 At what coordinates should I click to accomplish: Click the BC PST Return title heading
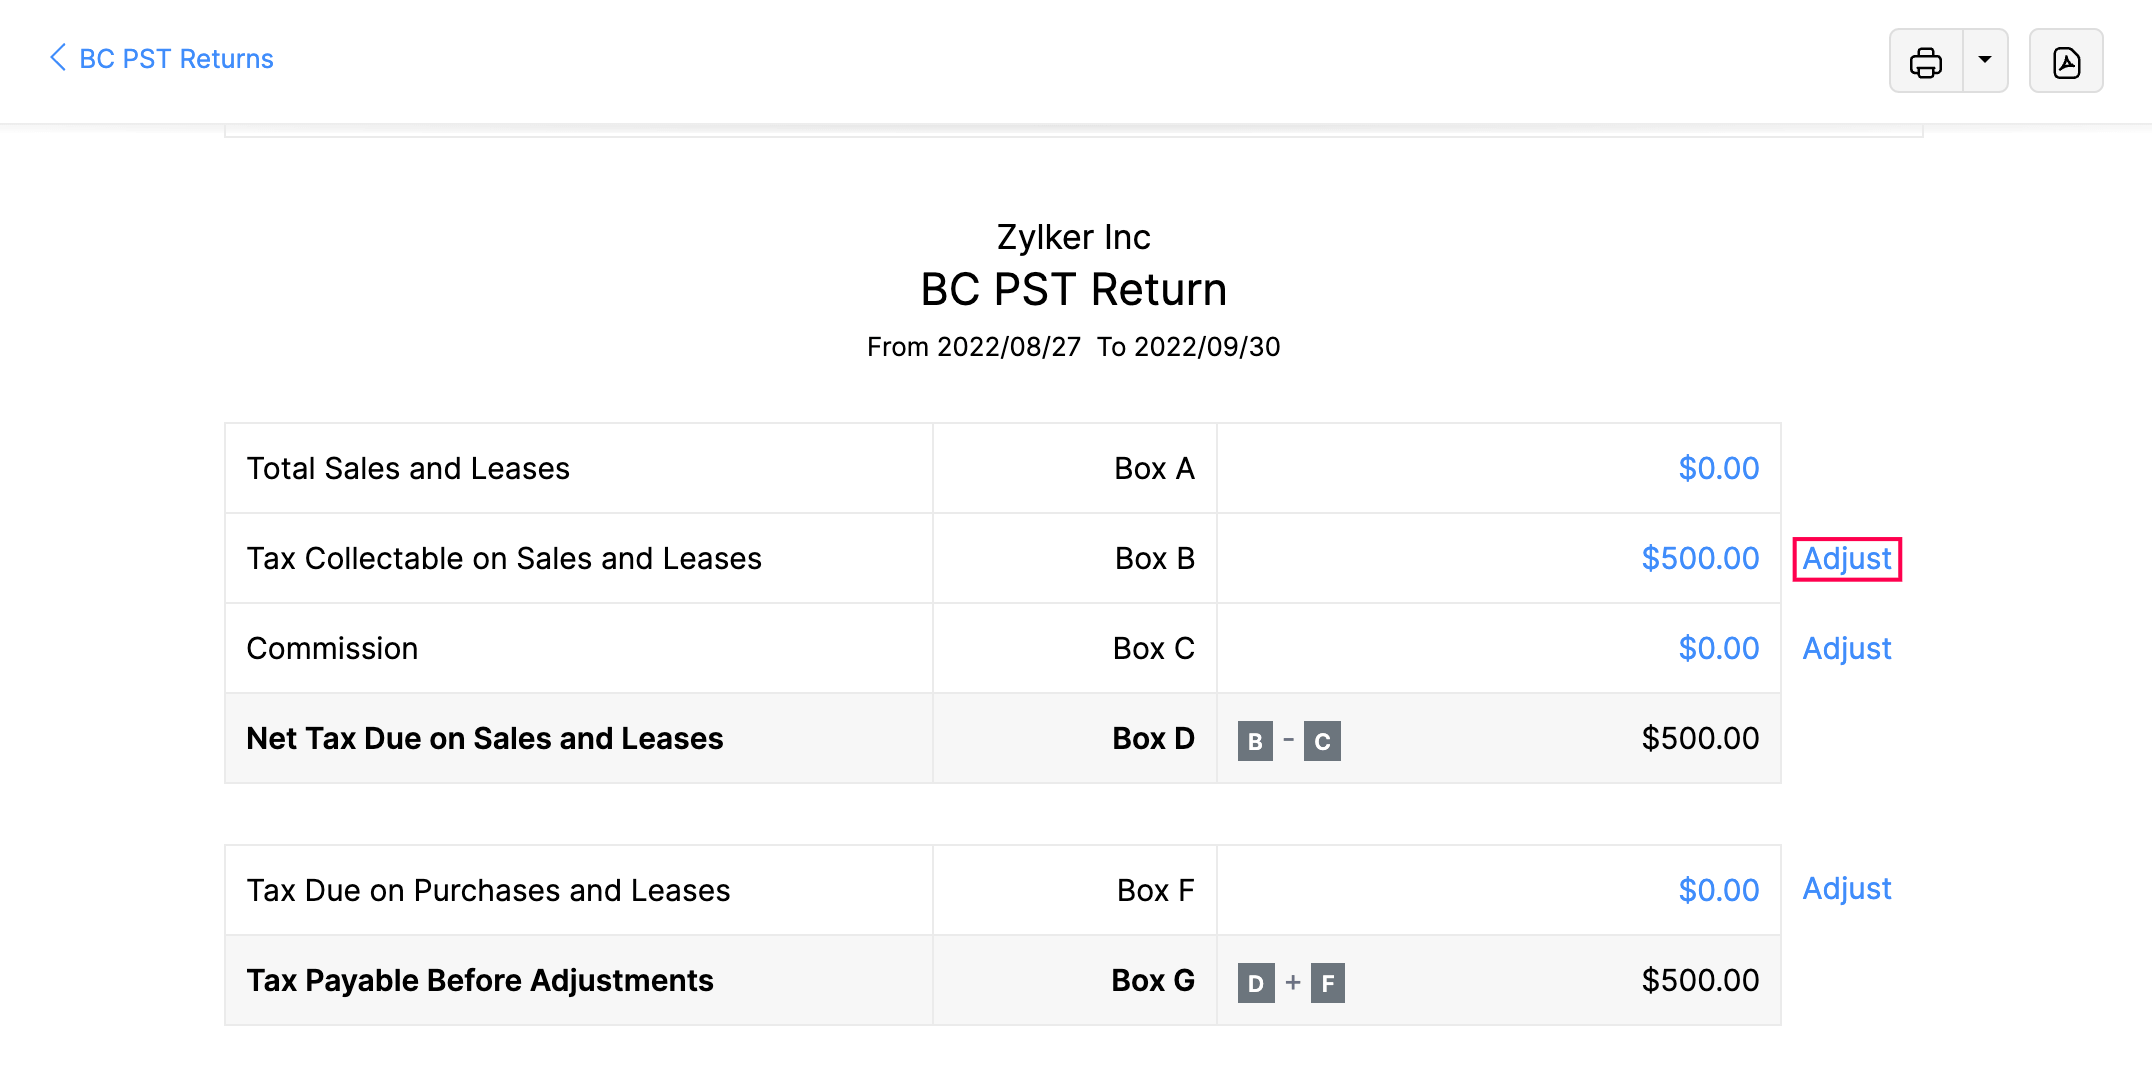click(x=1073, y=290)
